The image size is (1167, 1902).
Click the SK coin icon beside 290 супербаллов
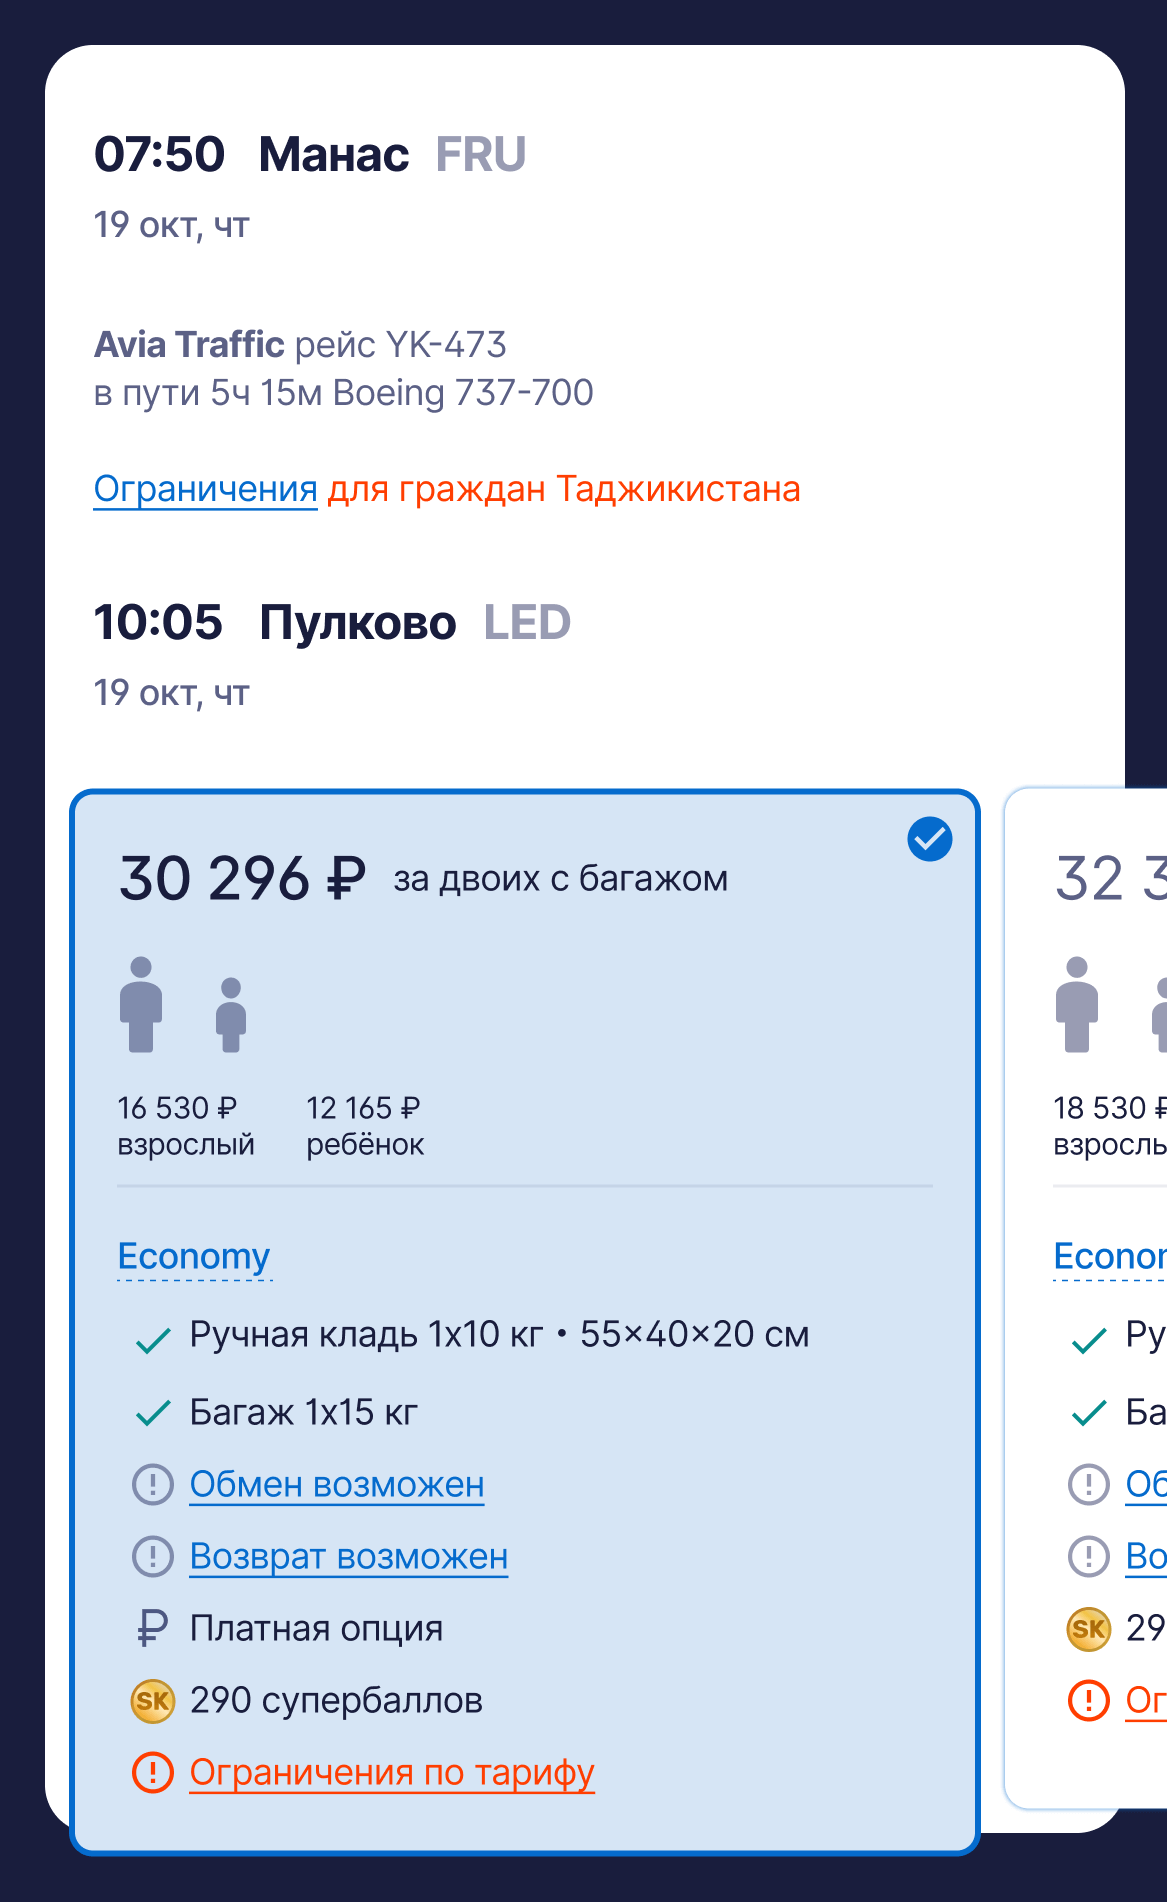[x=153, y=1701]
